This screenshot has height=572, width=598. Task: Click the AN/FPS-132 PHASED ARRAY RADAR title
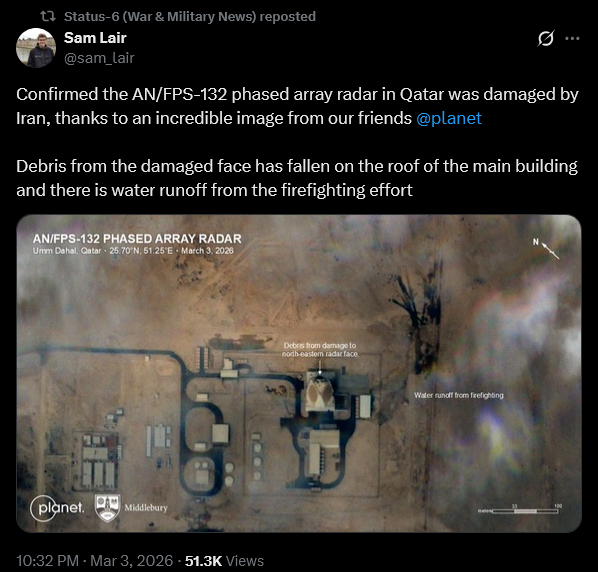point(137,239)
